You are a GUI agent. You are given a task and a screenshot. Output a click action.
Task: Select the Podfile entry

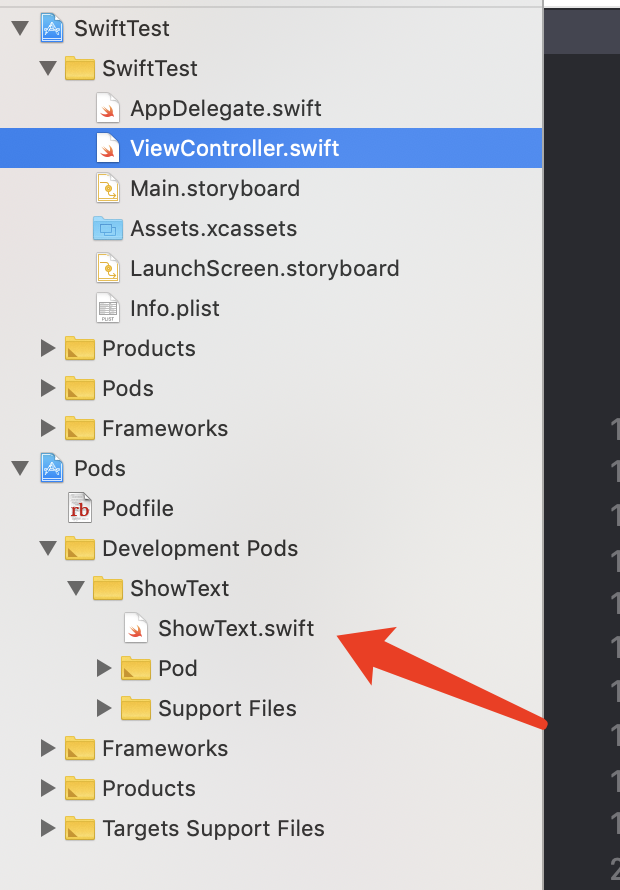pyautogui.click(x=138, y=508)
